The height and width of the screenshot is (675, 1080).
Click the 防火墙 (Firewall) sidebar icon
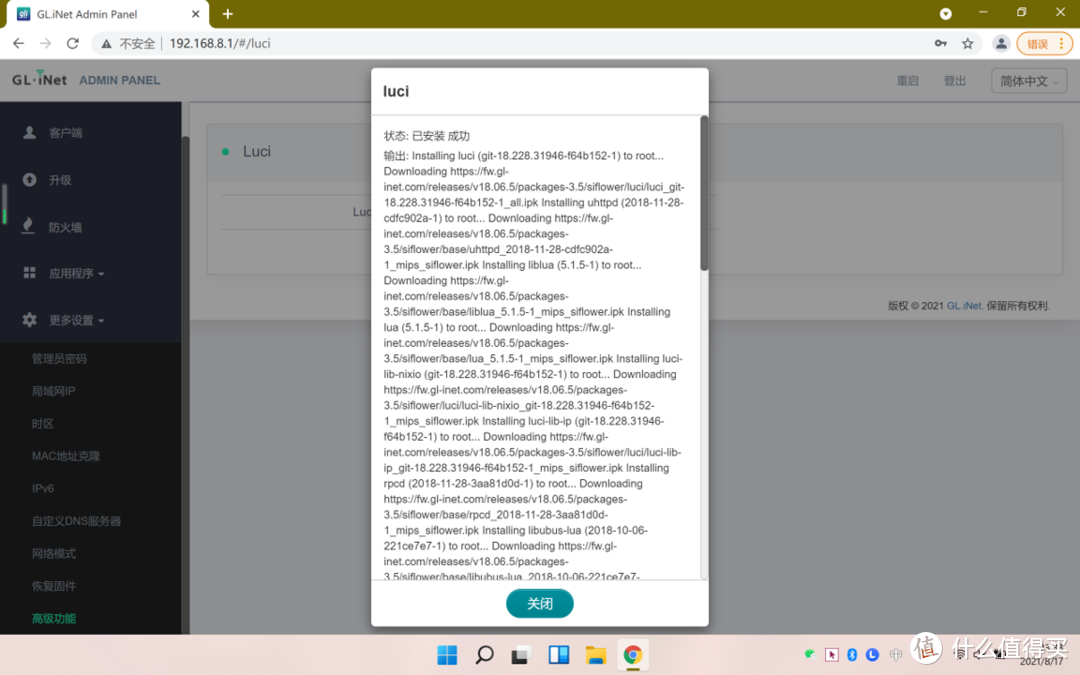pyautogui.click(x=28, y=226)
